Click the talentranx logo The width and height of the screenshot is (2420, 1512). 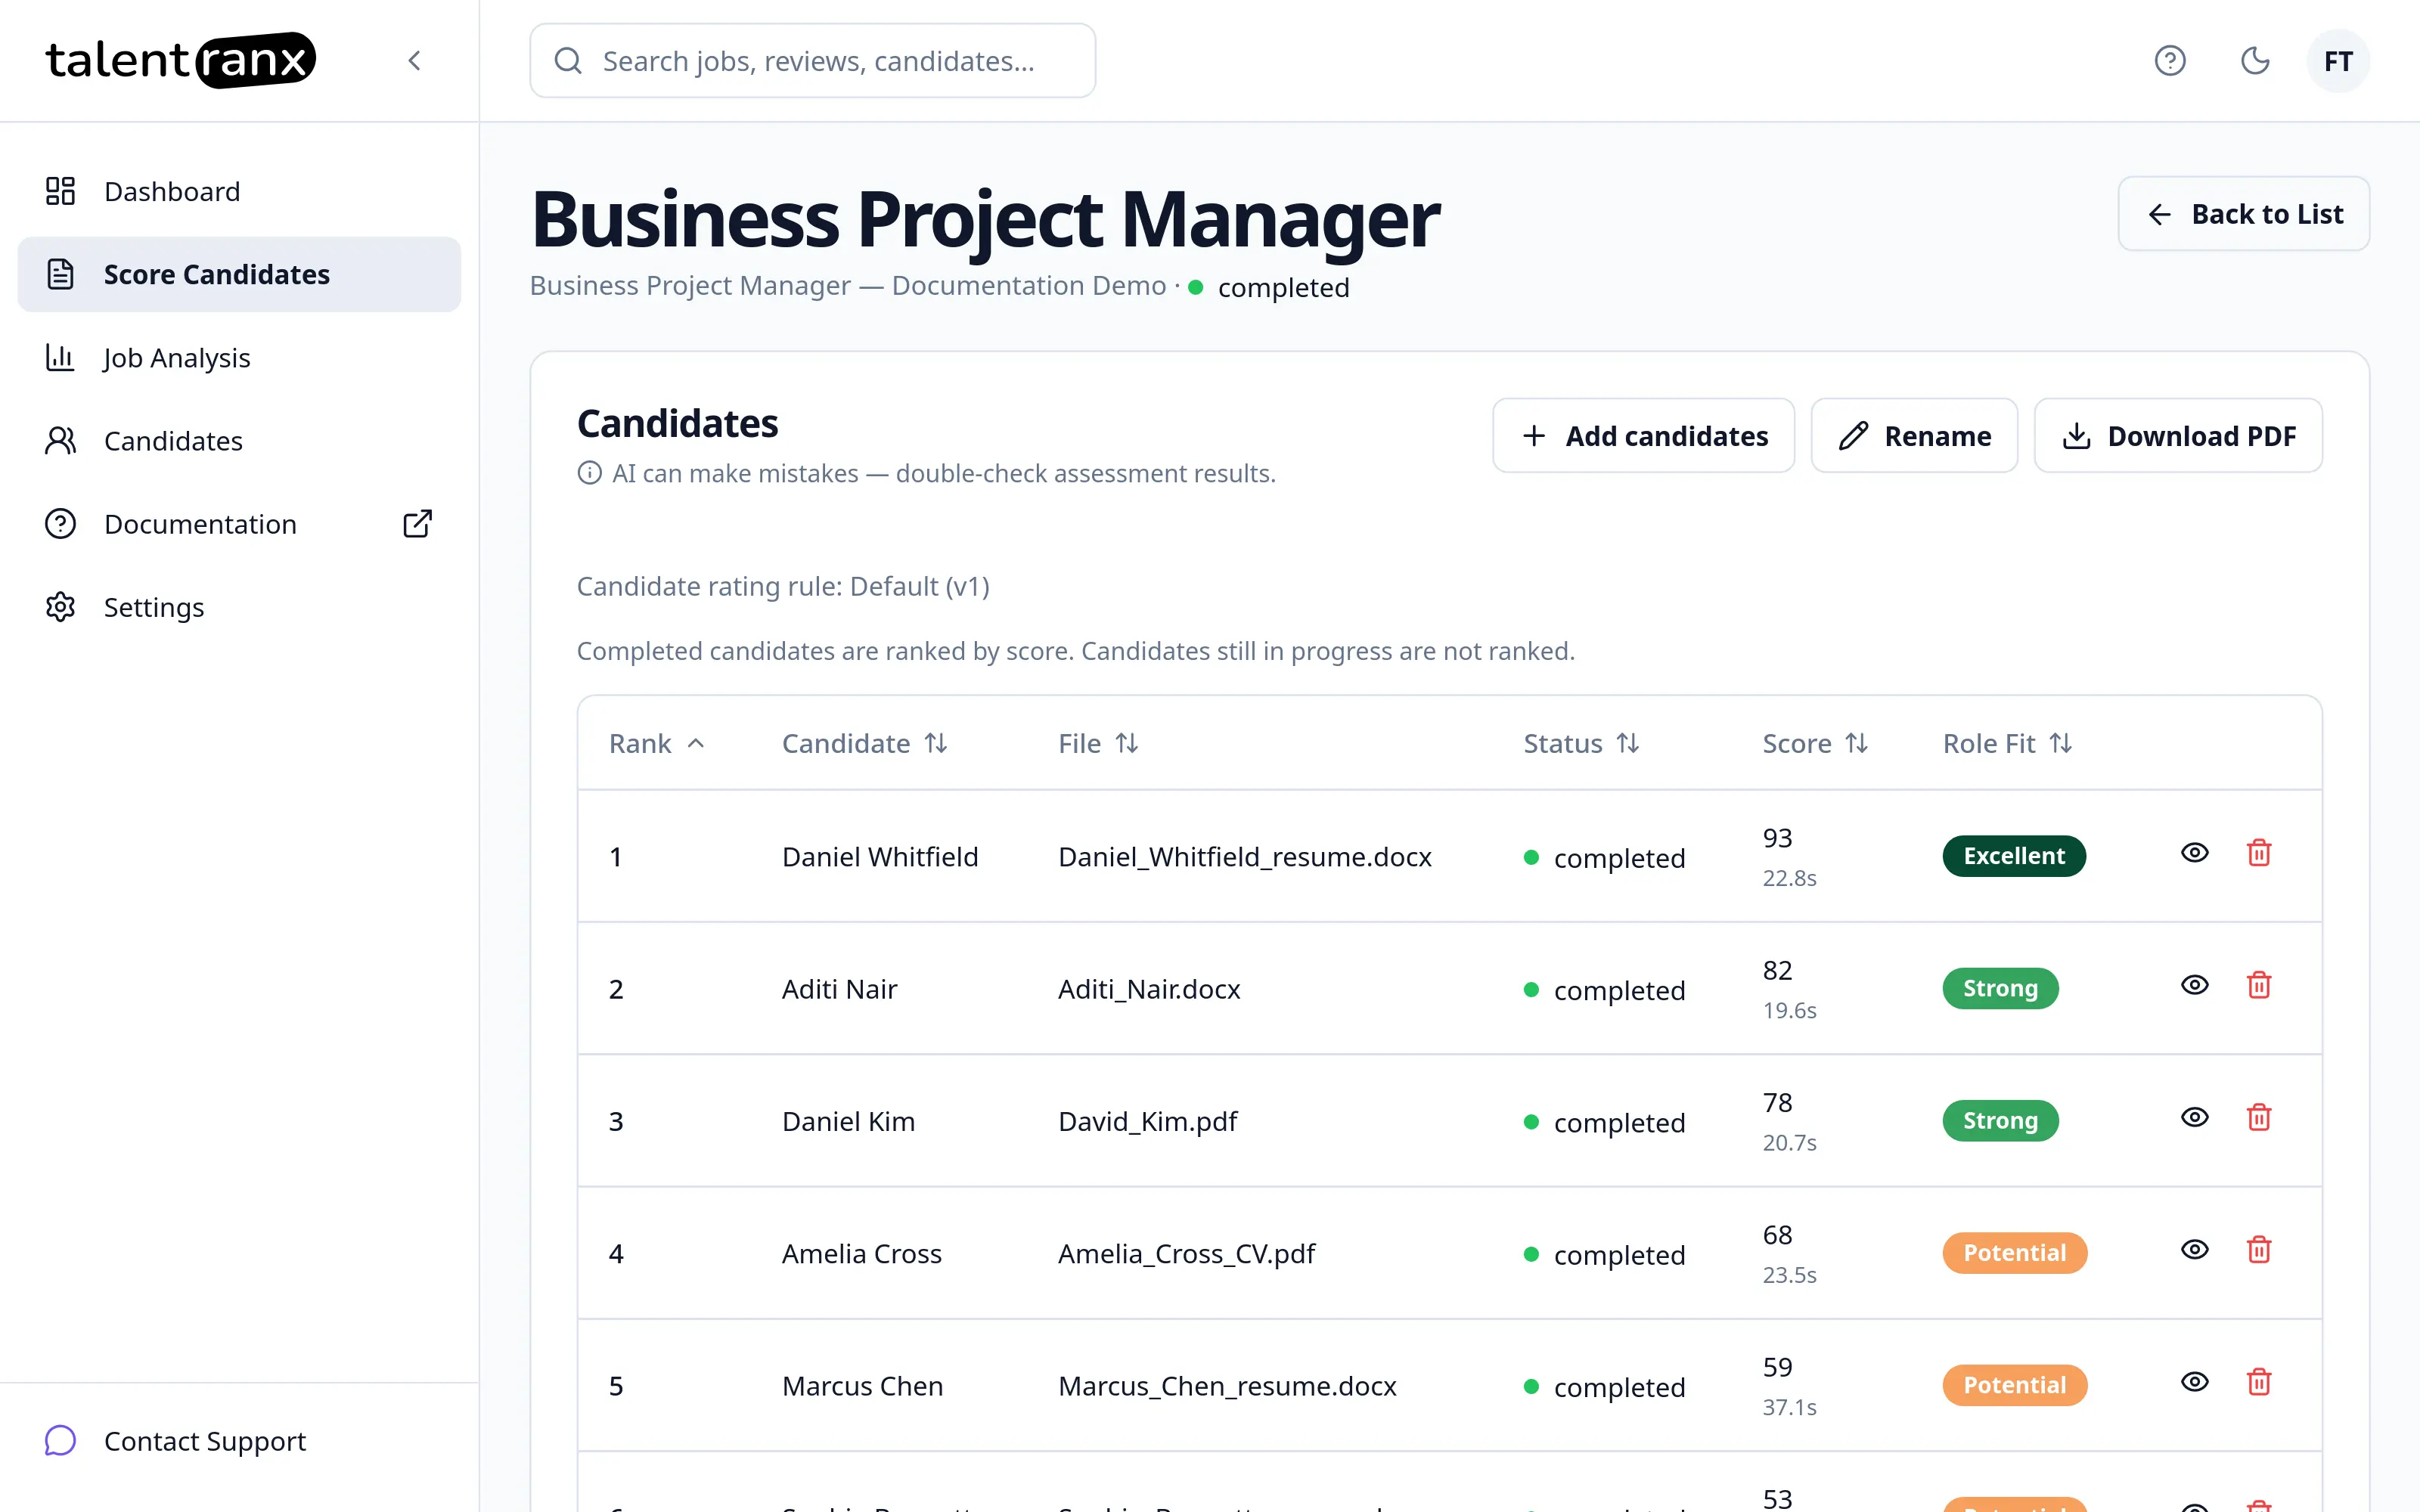point(181,60)
